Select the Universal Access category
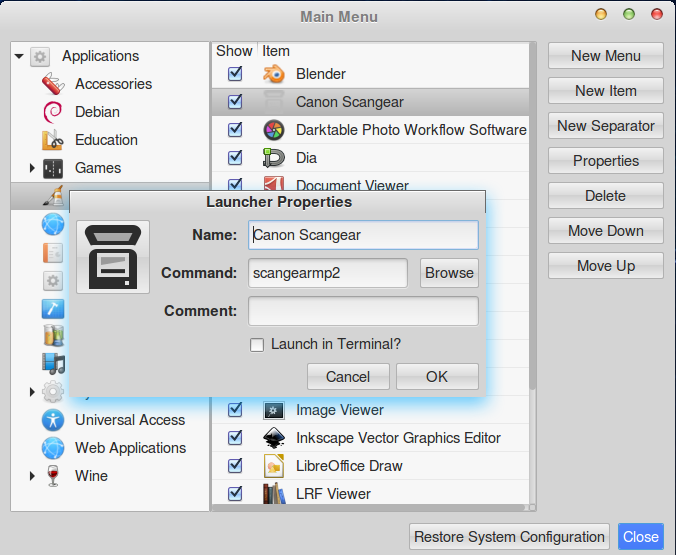 pos(130,420)
